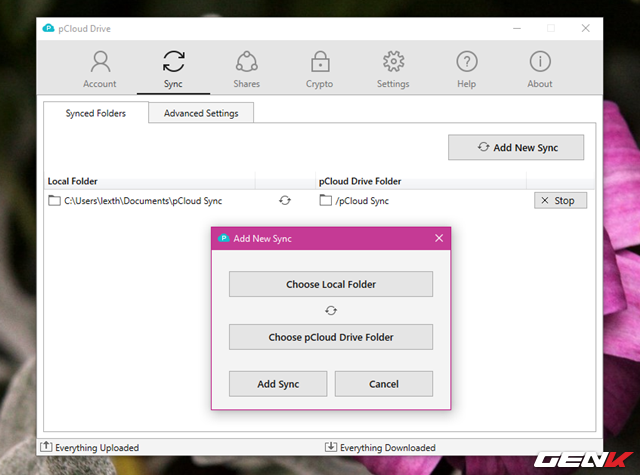Switch to the Advanced Settings tab

point(201,113)
